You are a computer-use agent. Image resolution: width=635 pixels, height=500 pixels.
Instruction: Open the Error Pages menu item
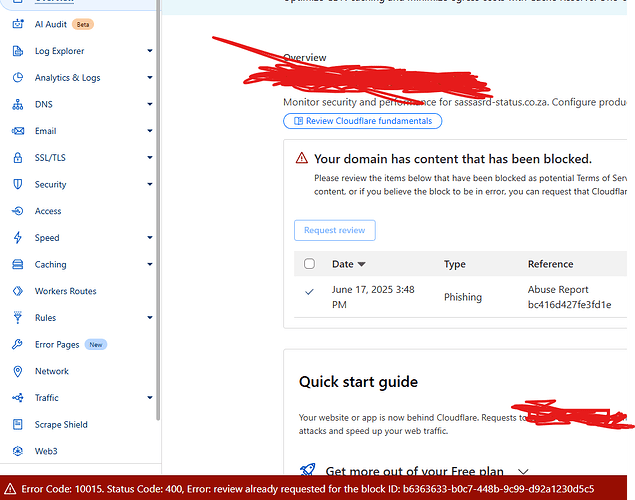pyautogui.click(x=57, y=345)
